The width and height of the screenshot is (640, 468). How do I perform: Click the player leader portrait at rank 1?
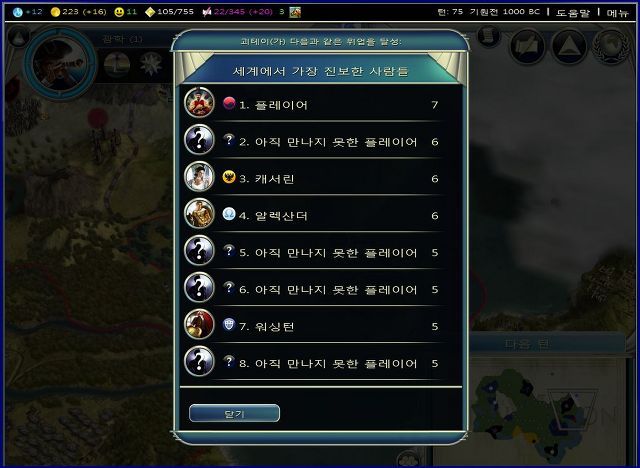point(199,102)
